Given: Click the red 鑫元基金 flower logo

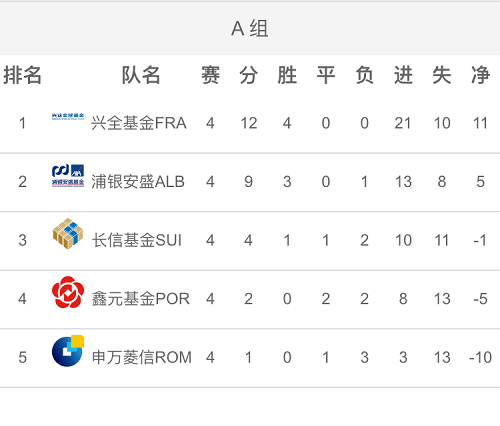Looking at the screenshot, I should click(x=68, y=292).
